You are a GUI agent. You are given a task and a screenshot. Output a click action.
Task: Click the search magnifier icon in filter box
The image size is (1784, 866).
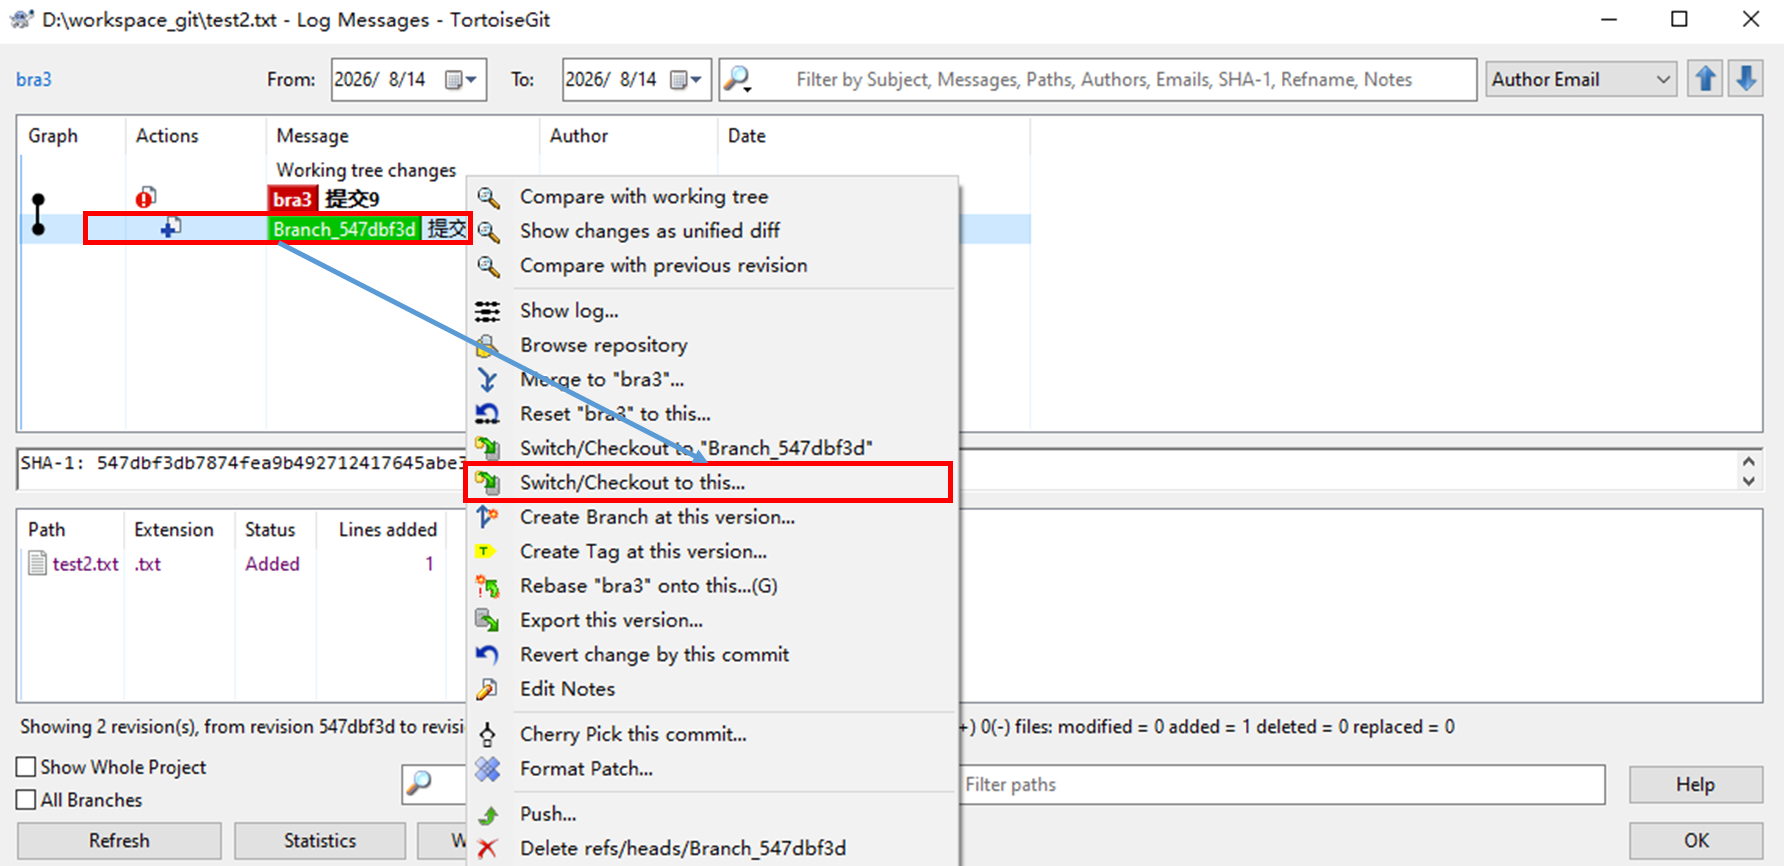[737, 79]
